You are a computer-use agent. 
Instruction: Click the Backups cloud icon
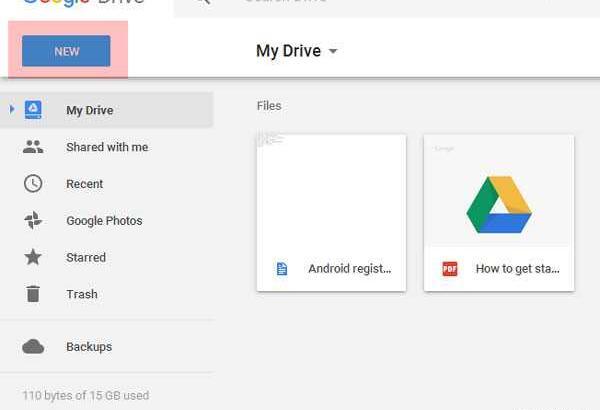click(x=33, y=346)
